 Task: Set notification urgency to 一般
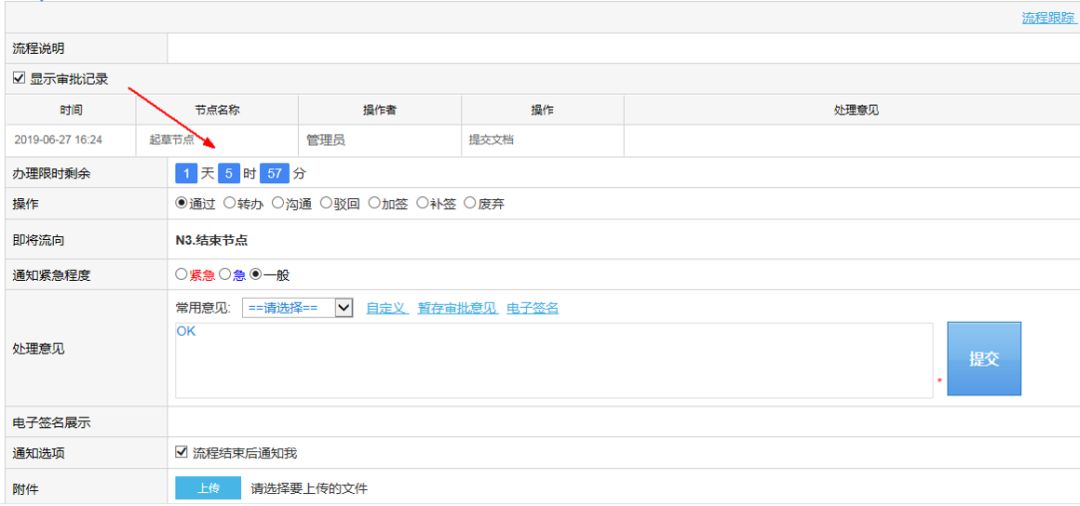[x=256, y=274]
